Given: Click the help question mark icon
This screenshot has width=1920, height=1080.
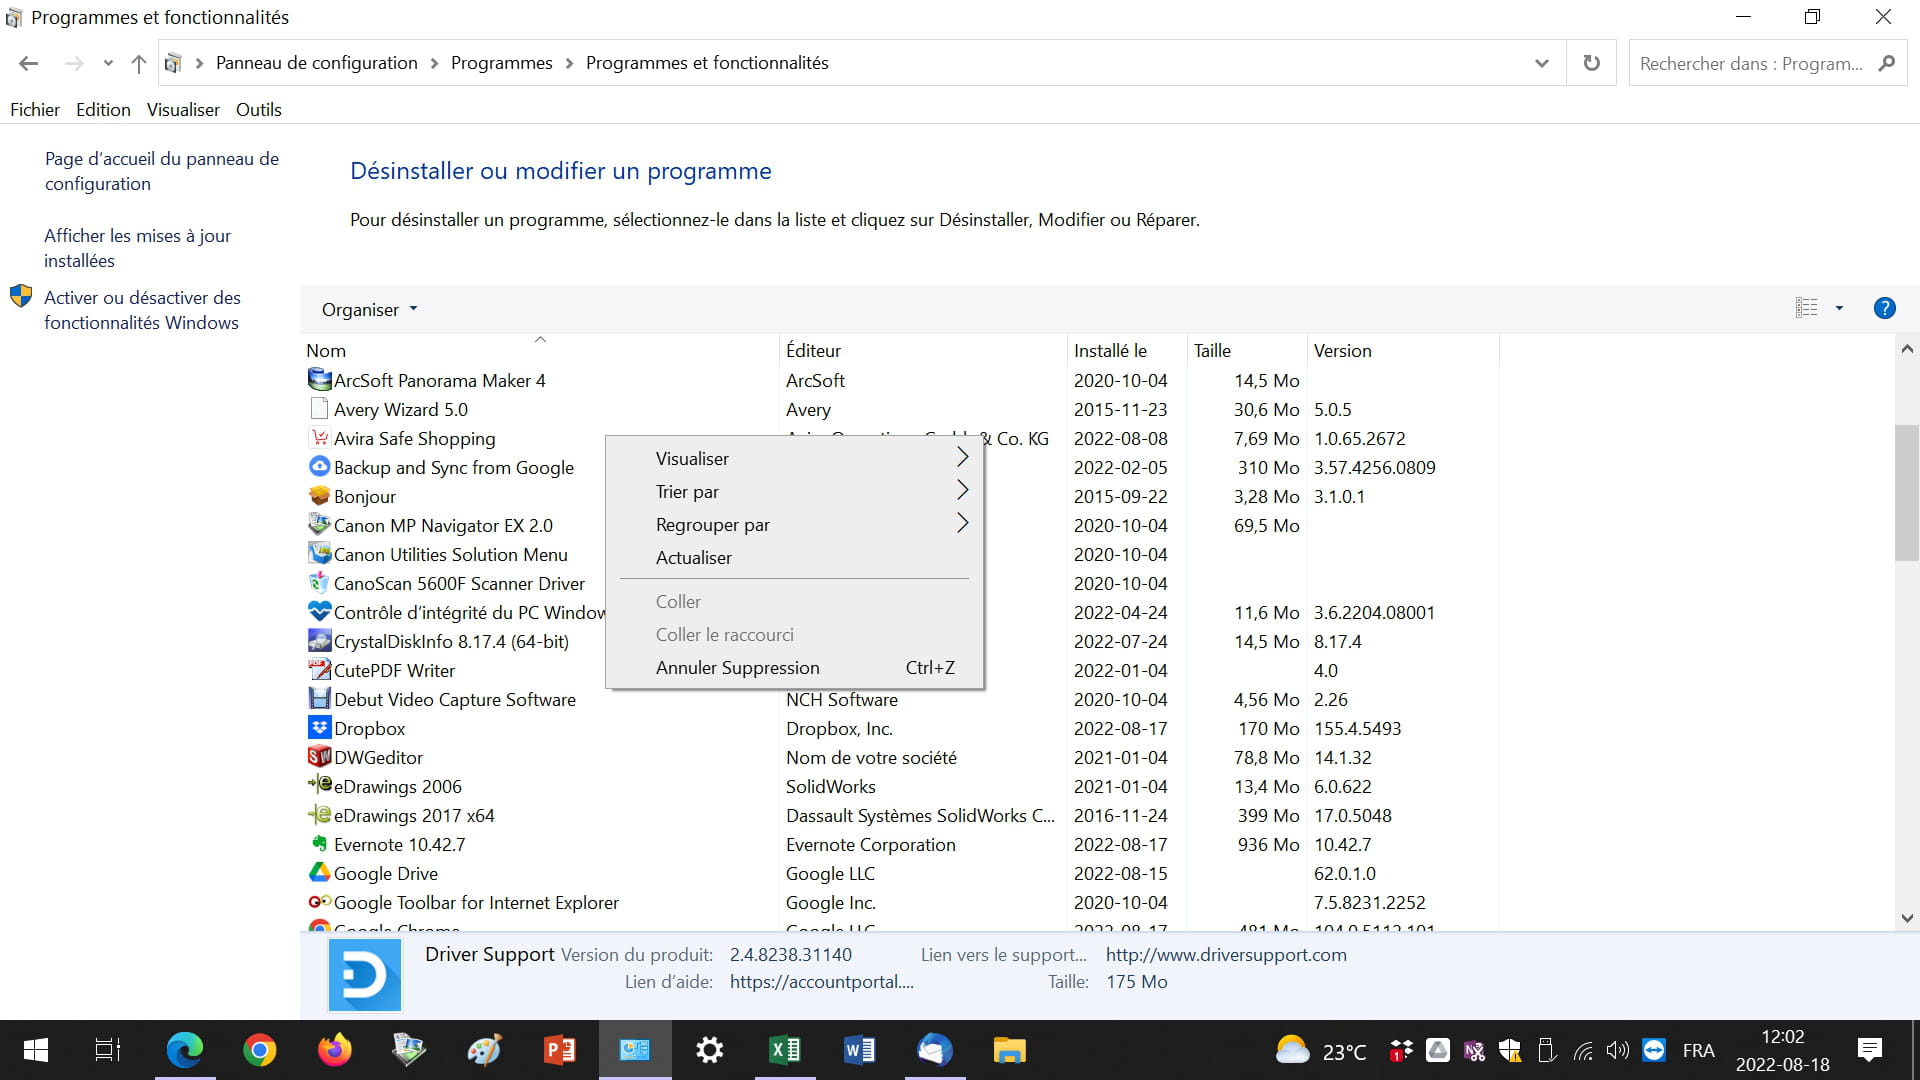Looking at the screenshot, I should (x=1884, y=308).
